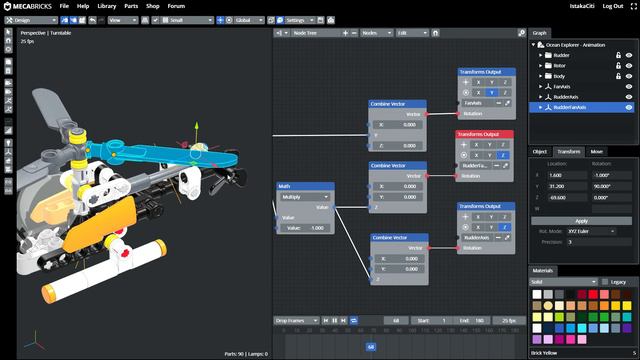Open the Parts menu
The height and width of the screenshot is (360, 640).
click(x=131, y=6)
